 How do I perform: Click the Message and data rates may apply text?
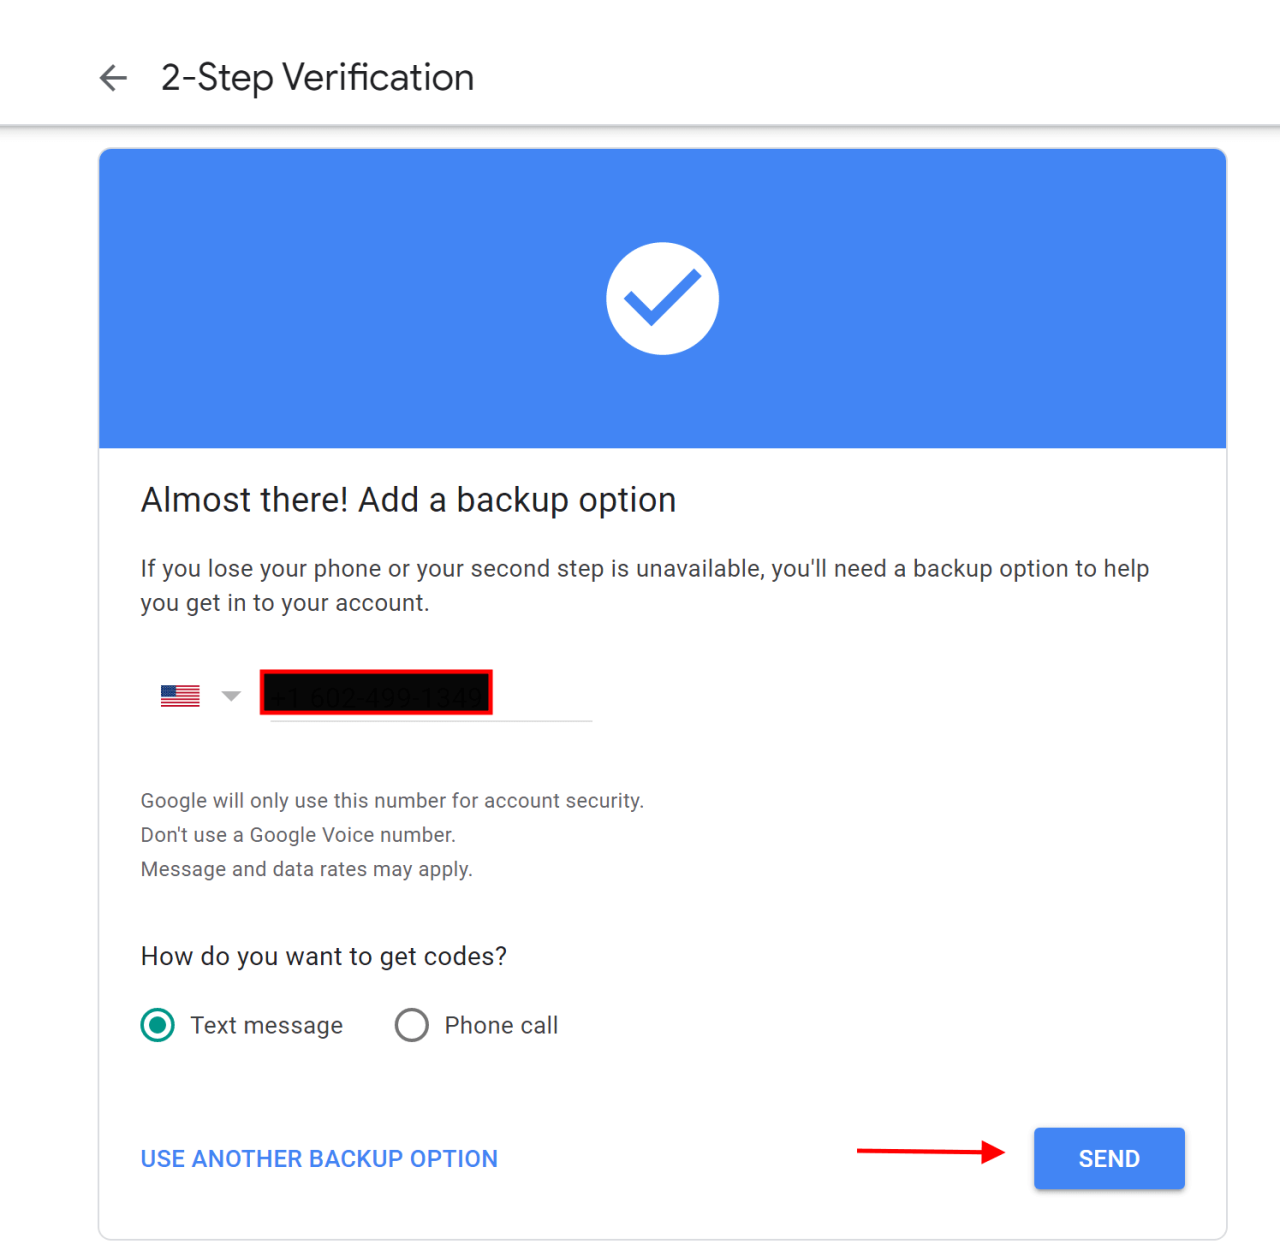[x=306, y=869]
